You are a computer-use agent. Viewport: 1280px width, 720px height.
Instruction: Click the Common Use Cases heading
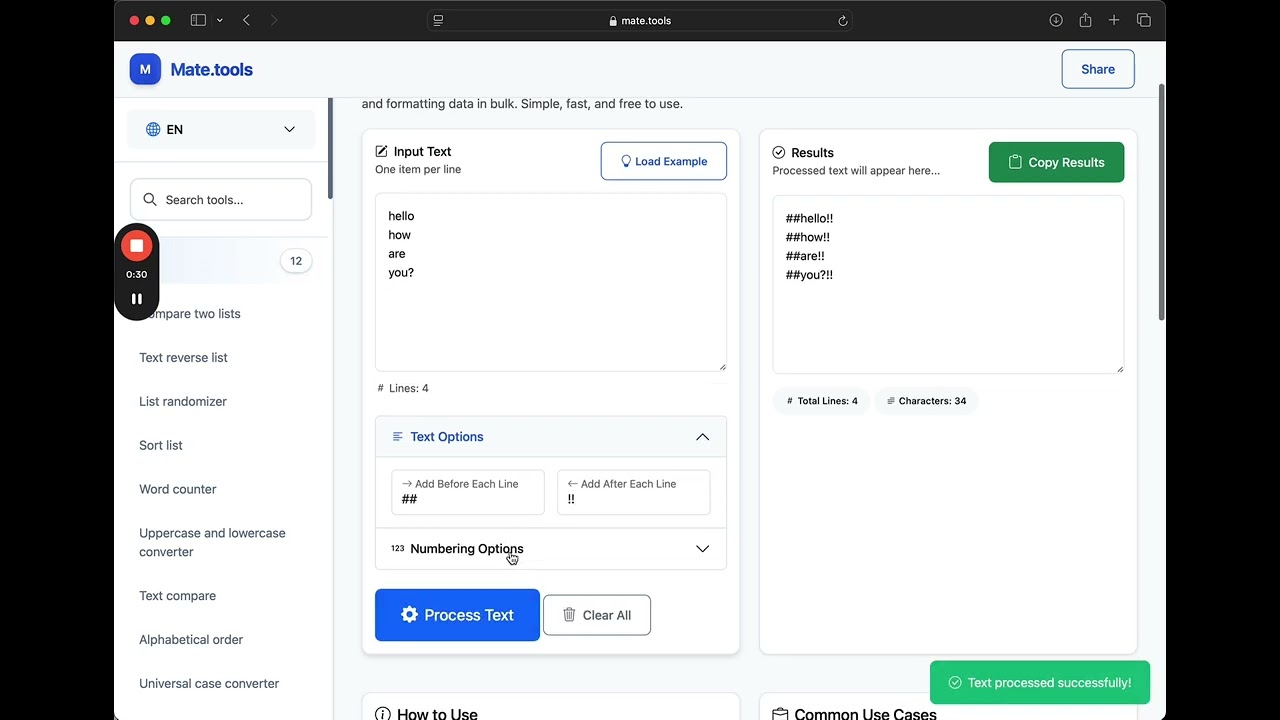(865, 714)
